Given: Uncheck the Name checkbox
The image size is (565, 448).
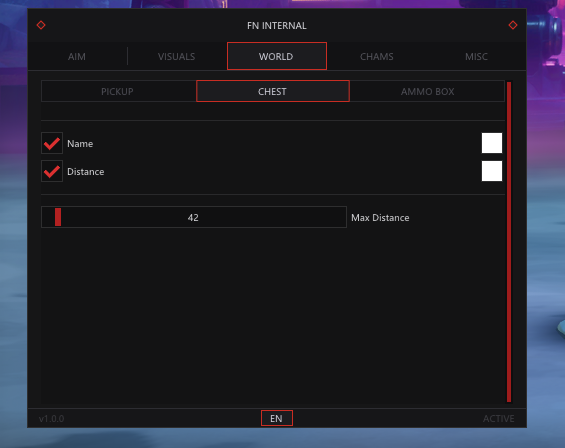Looking at the screenshot, I should pos(52,143).
